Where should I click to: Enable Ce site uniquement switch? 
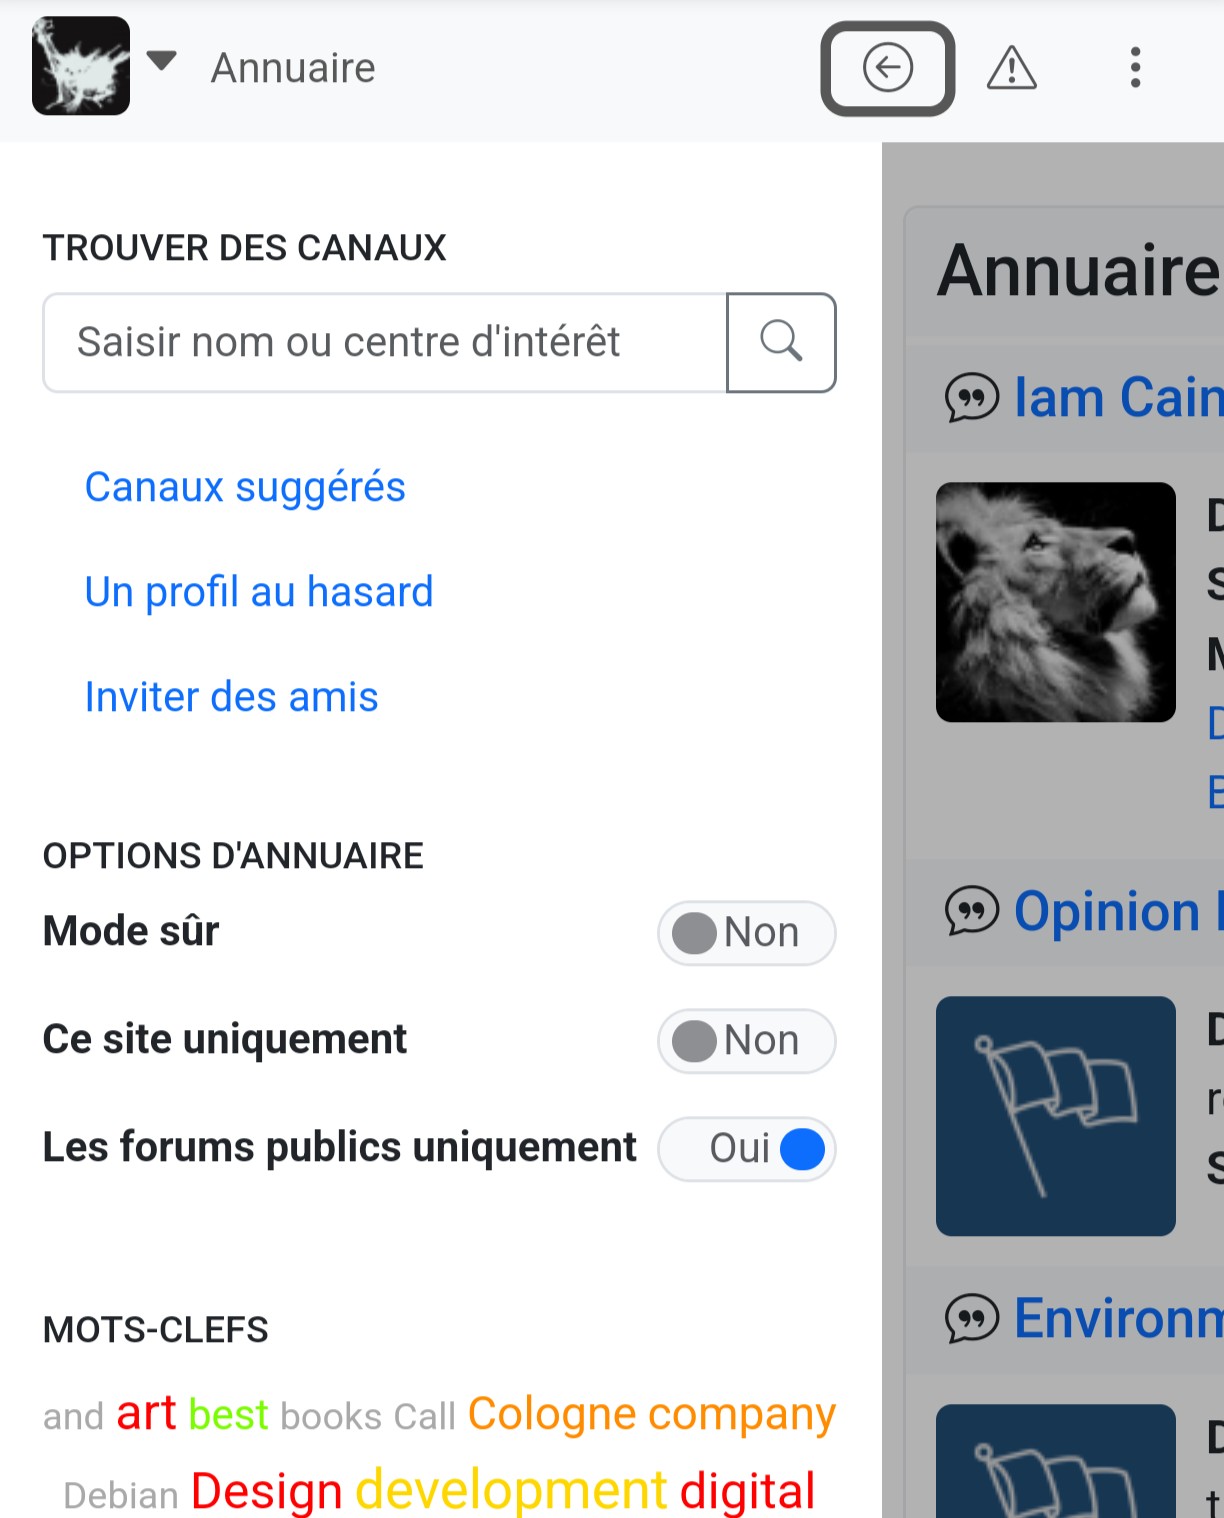coord(746,1040)
